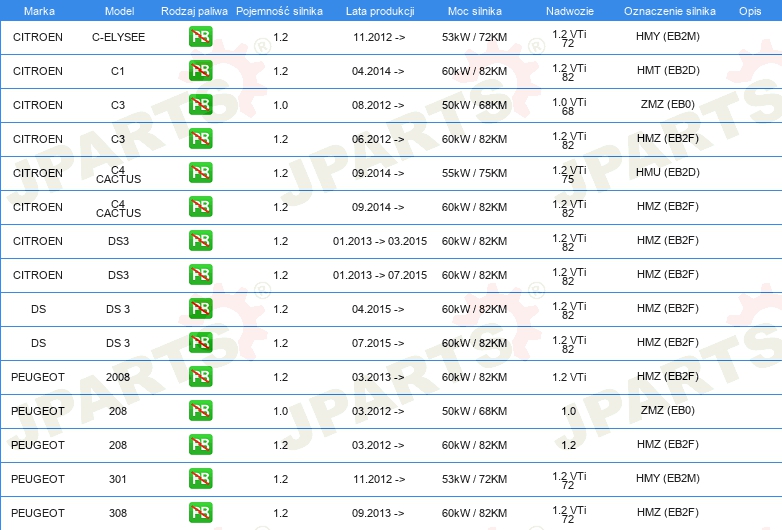
Task: Click the Model column header
Action: click(119, 11)
